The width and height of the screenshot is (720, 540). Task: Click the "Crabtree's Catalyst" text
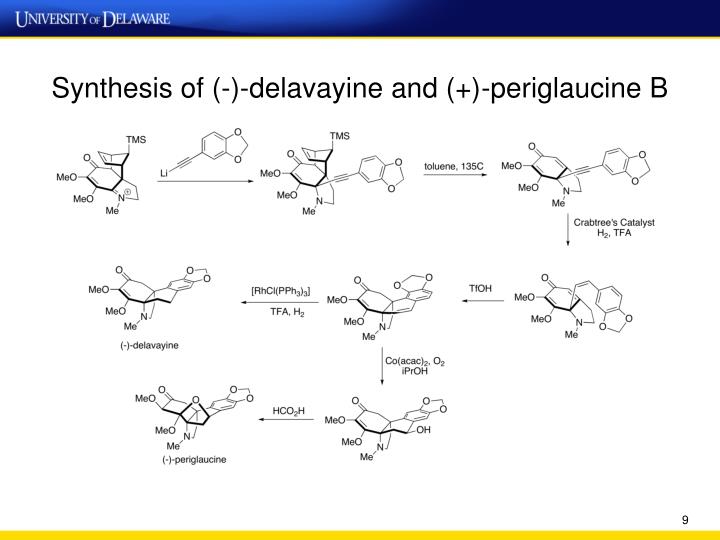tap(614, 222)
